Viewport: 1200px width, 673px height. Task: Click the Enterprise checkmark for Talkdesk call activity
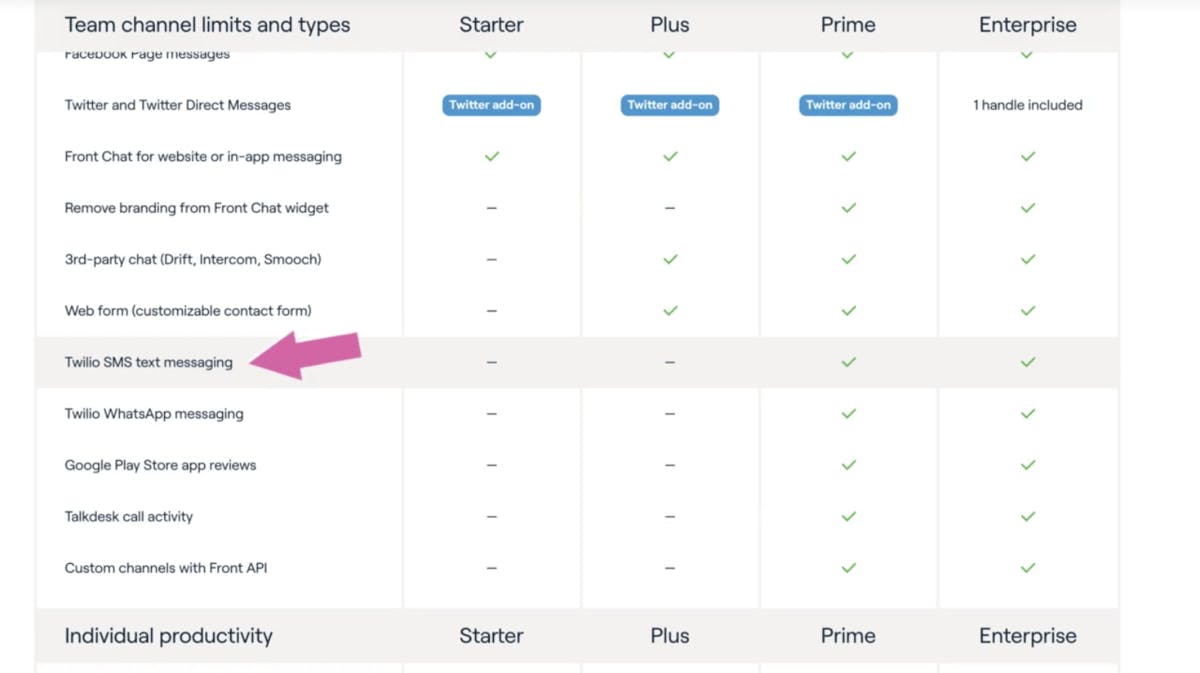[x=1027, y=516]
